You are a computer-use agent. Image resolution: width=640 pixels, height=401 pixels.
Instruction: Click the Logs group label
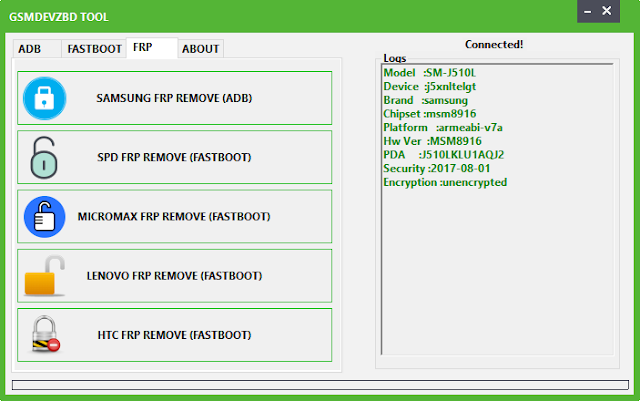[395, 58]
